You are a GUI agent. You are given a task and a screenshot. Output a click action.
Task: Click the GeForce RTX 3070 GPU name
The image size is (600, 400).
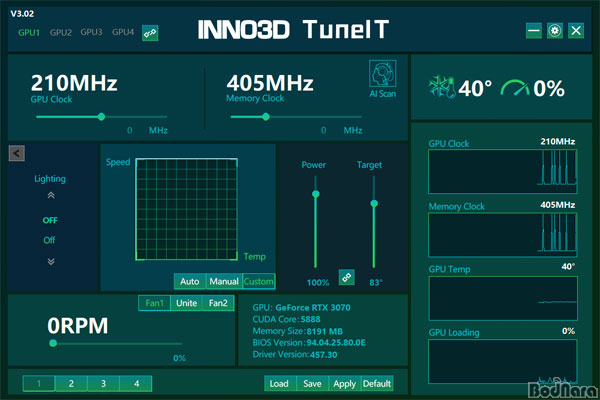coord(313,307)
